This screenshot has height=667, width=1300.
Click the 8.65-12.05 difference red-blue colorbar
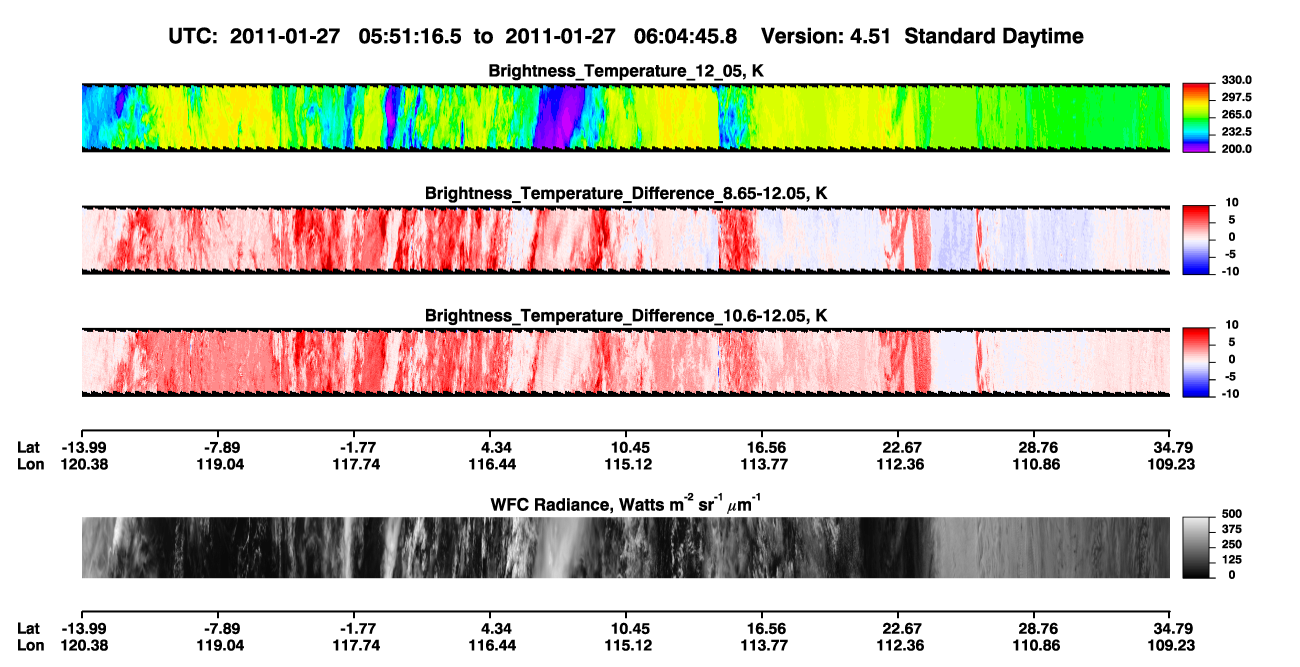[x=1196, y=239]
